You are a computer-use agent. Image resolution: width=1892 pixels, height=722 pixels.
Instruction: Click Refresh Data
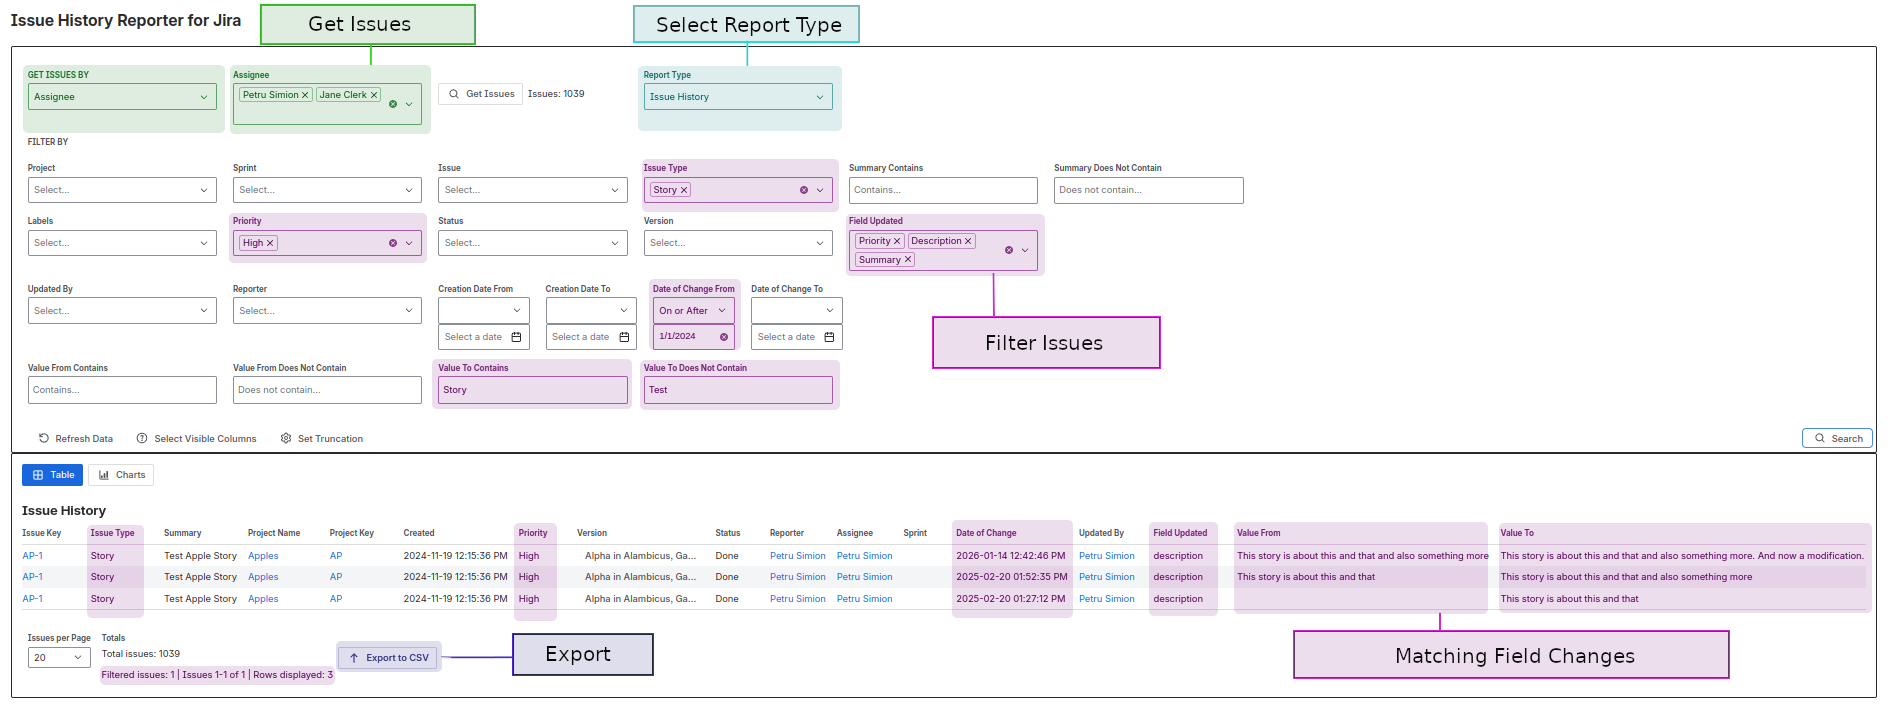(x=76, y=439)
